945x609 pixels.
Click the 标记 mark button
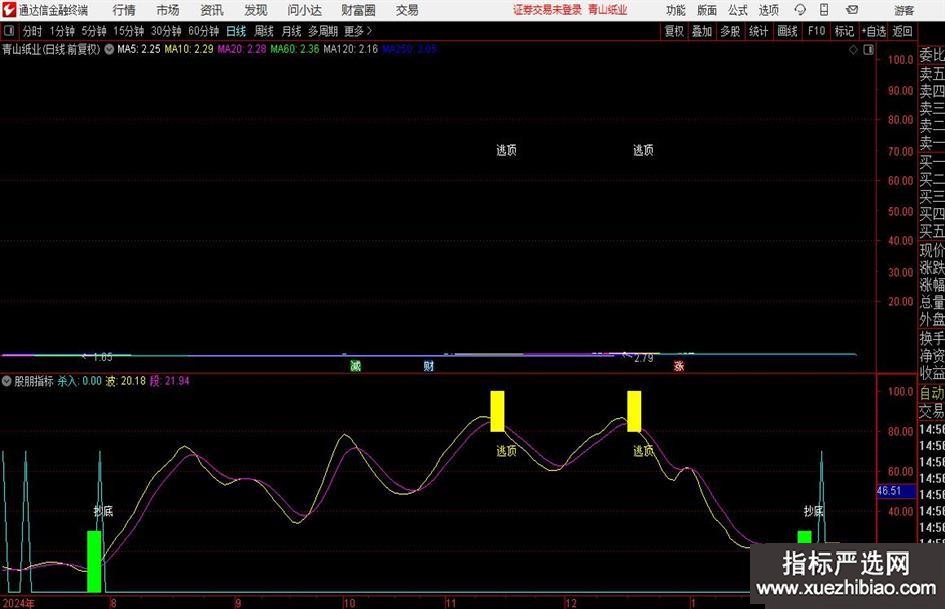click(x=844, y=31)
